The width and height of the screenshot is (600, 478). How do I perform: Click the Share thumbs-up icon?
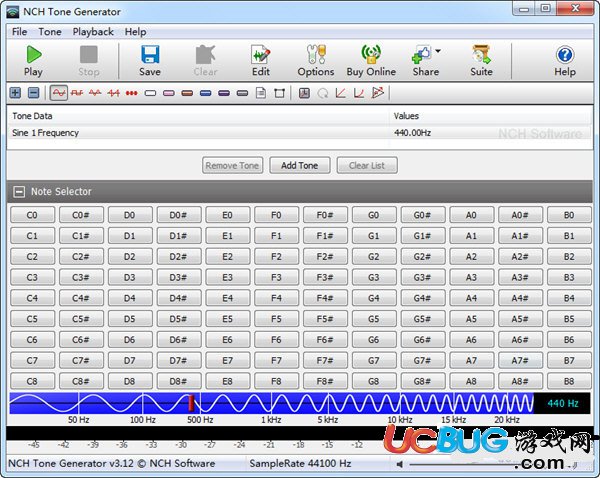(x=422, y=54)
